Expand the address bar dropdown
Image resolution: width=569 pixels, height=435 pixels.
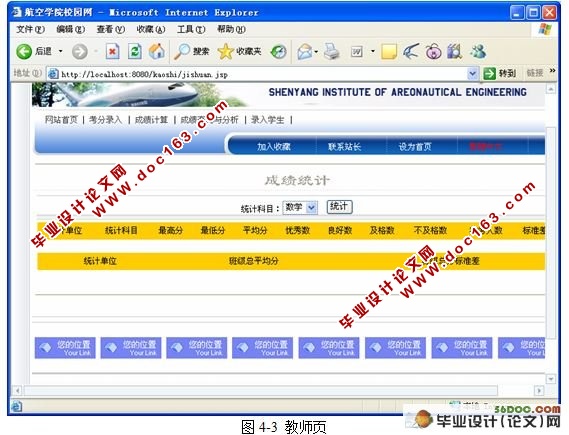(472, 74)
